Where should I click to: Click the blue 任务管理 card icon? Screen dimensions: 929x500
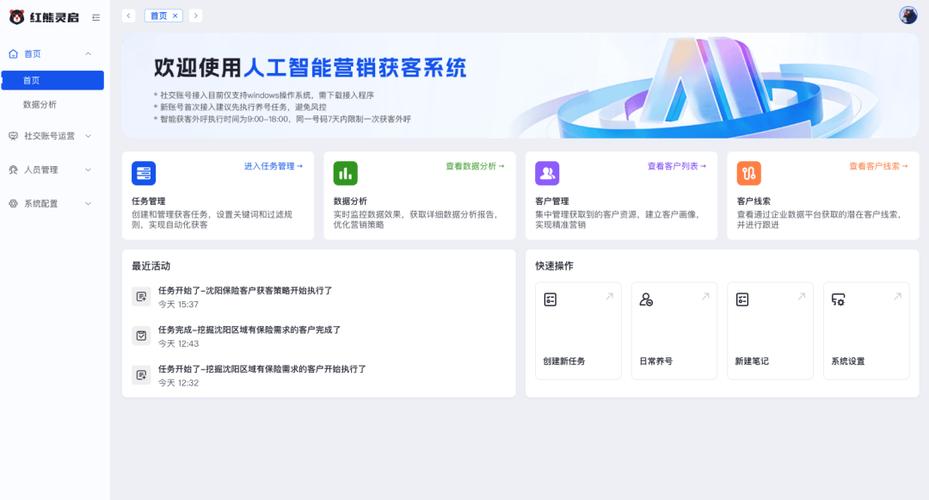143,173
